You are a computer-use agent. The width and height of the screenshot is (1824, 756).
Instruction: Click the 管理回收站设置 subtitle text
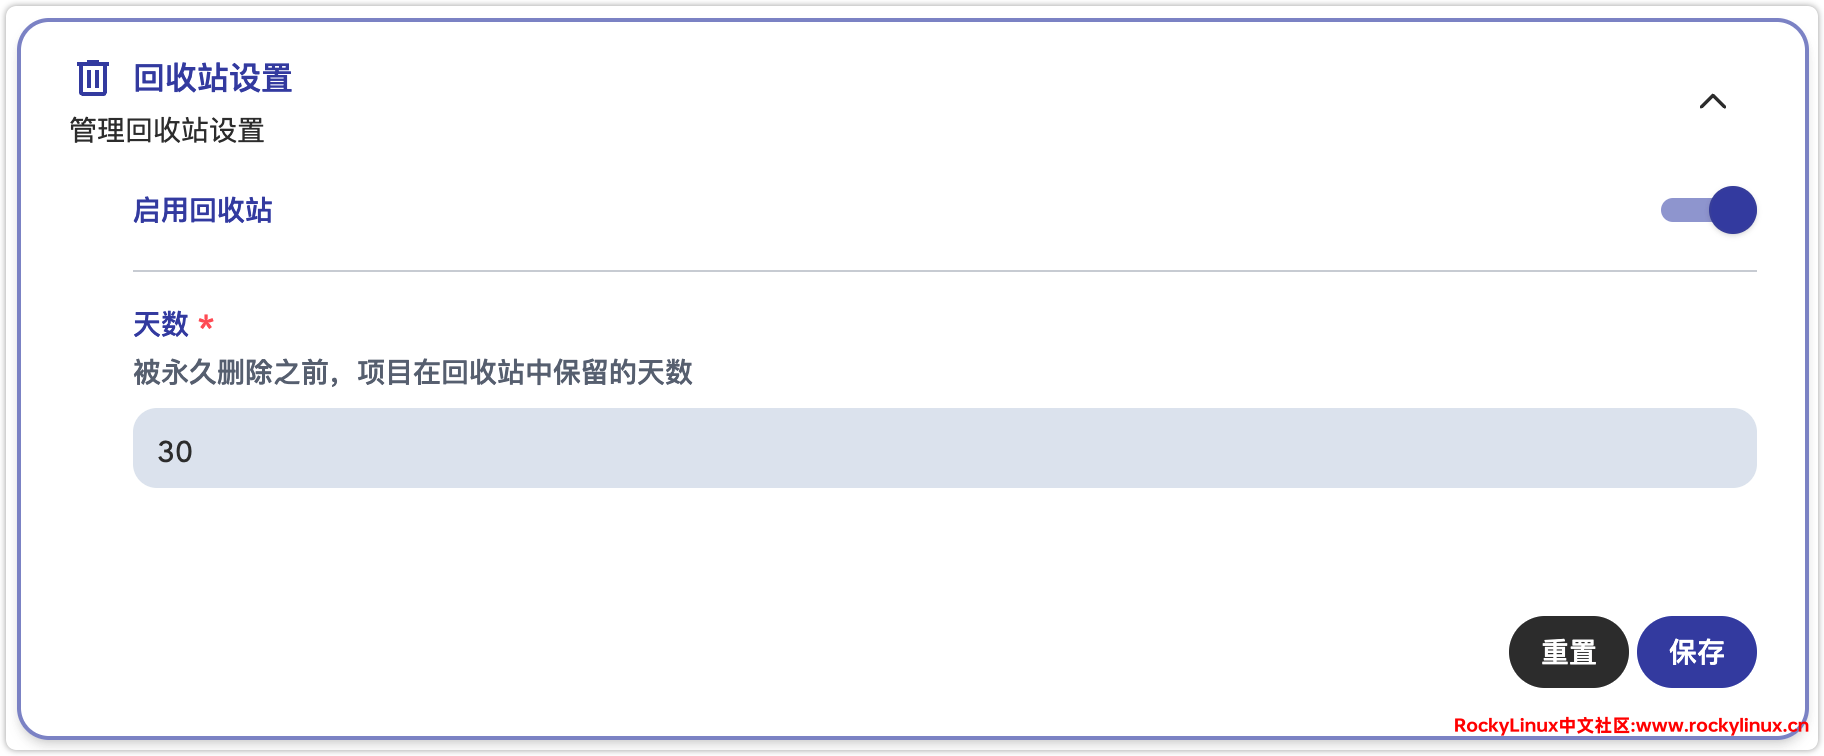(x=167, y=130)
